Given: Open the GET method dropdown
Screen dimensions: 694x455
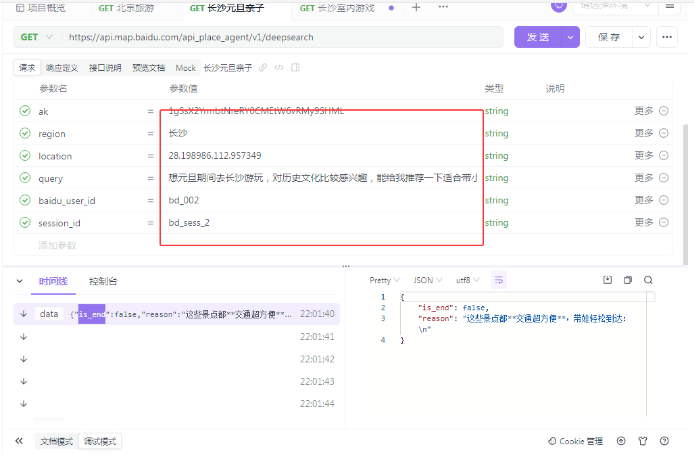Looking at the screenshot, I should coord(36,37).
